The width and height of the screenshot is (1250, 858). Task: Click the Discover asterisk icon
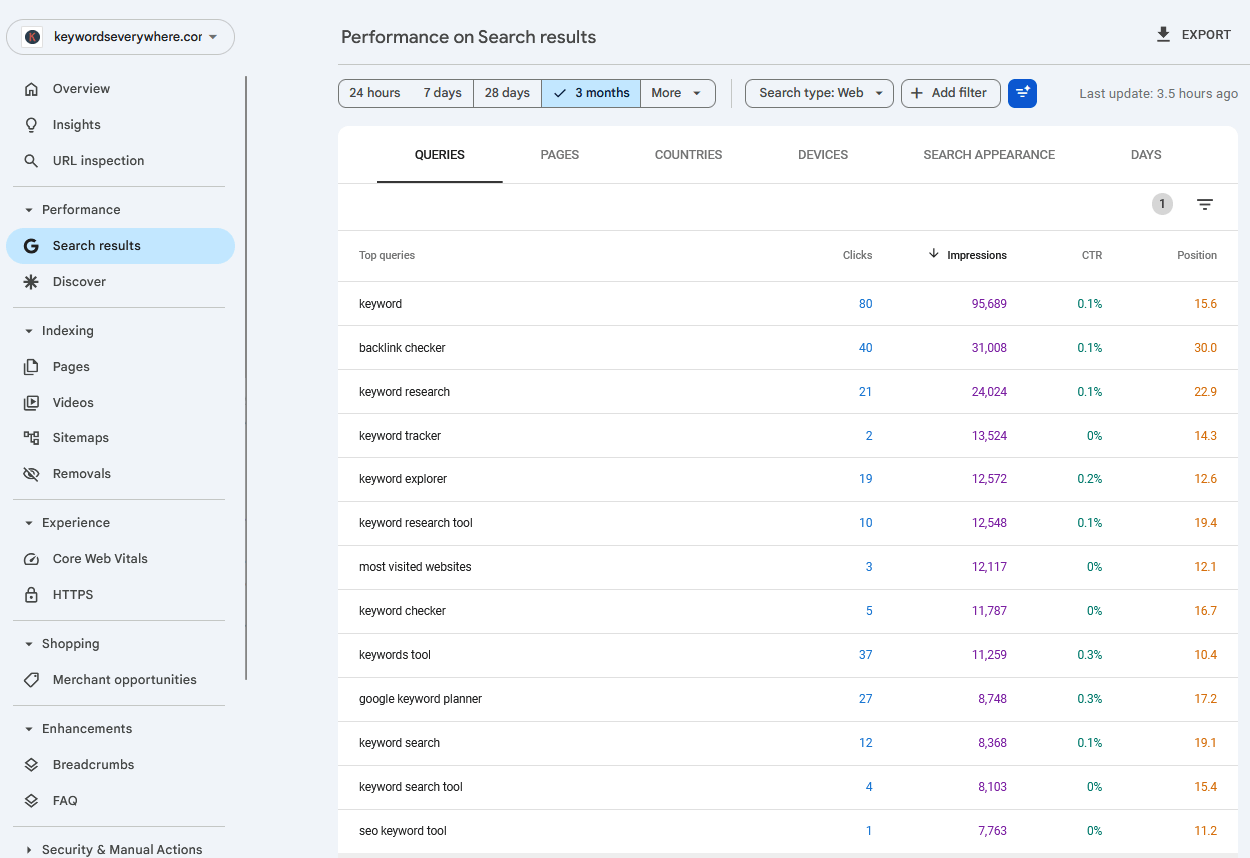pyautogui.click(x=31, y=282)
